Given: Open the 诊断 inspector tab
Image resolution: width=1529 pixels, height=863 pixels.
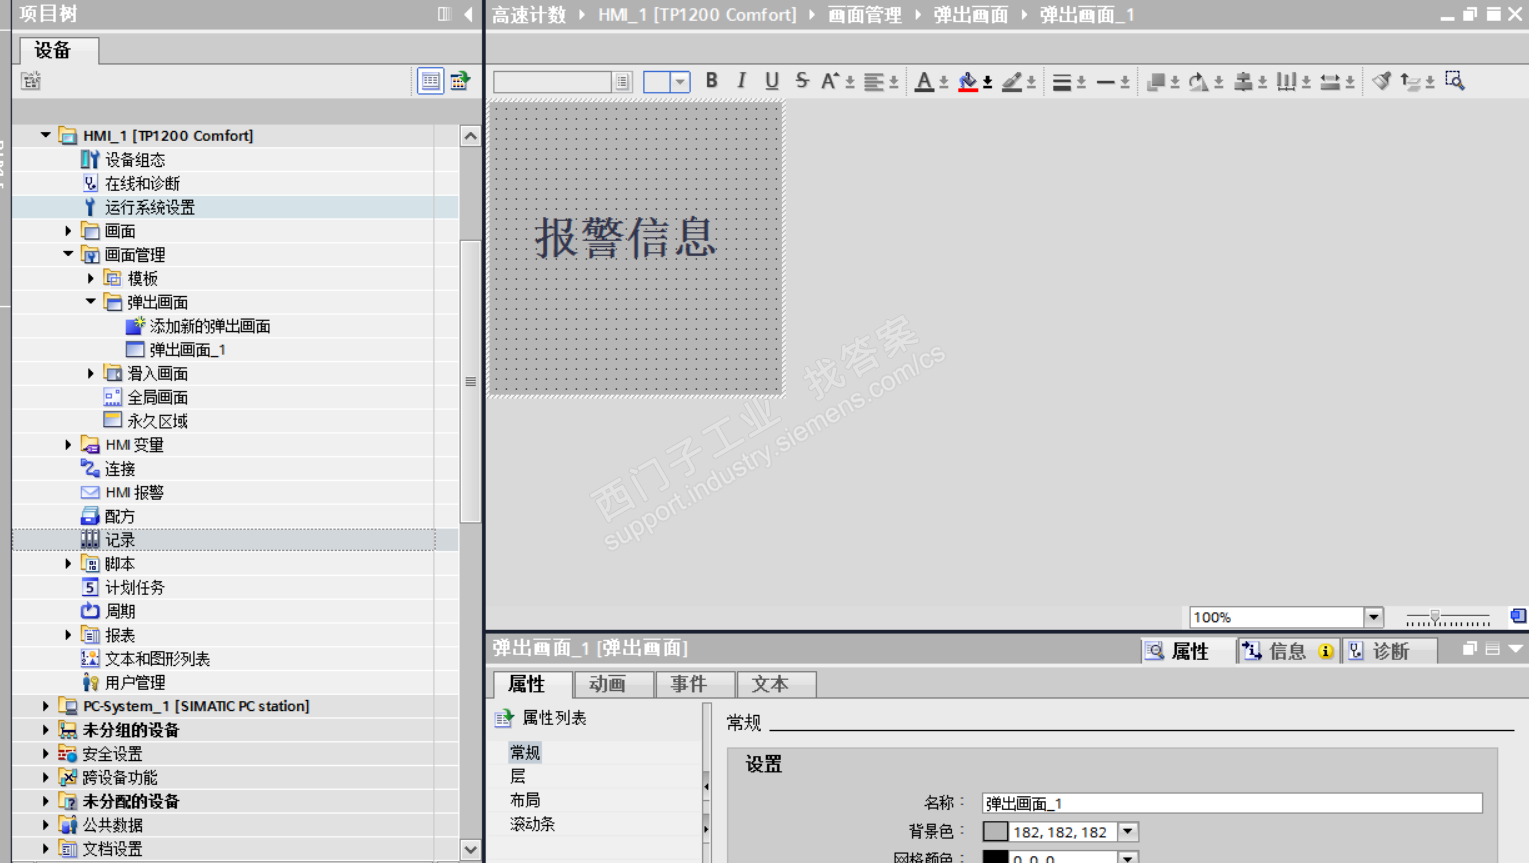Looking at the screenshot, I should [1390, 651].
